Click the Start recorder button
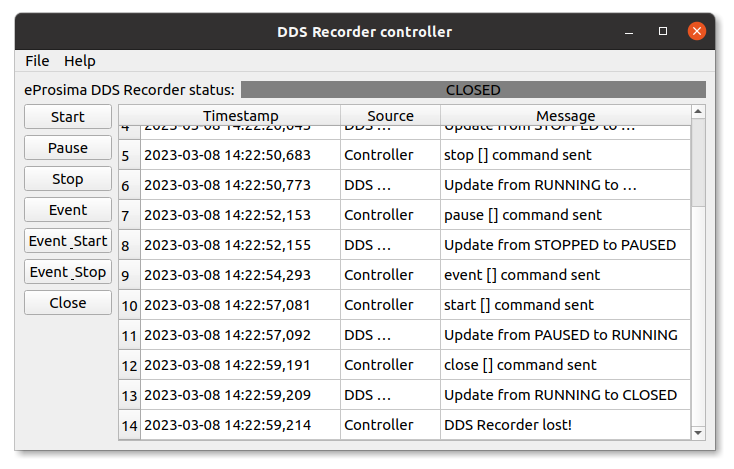 [68, 117]
